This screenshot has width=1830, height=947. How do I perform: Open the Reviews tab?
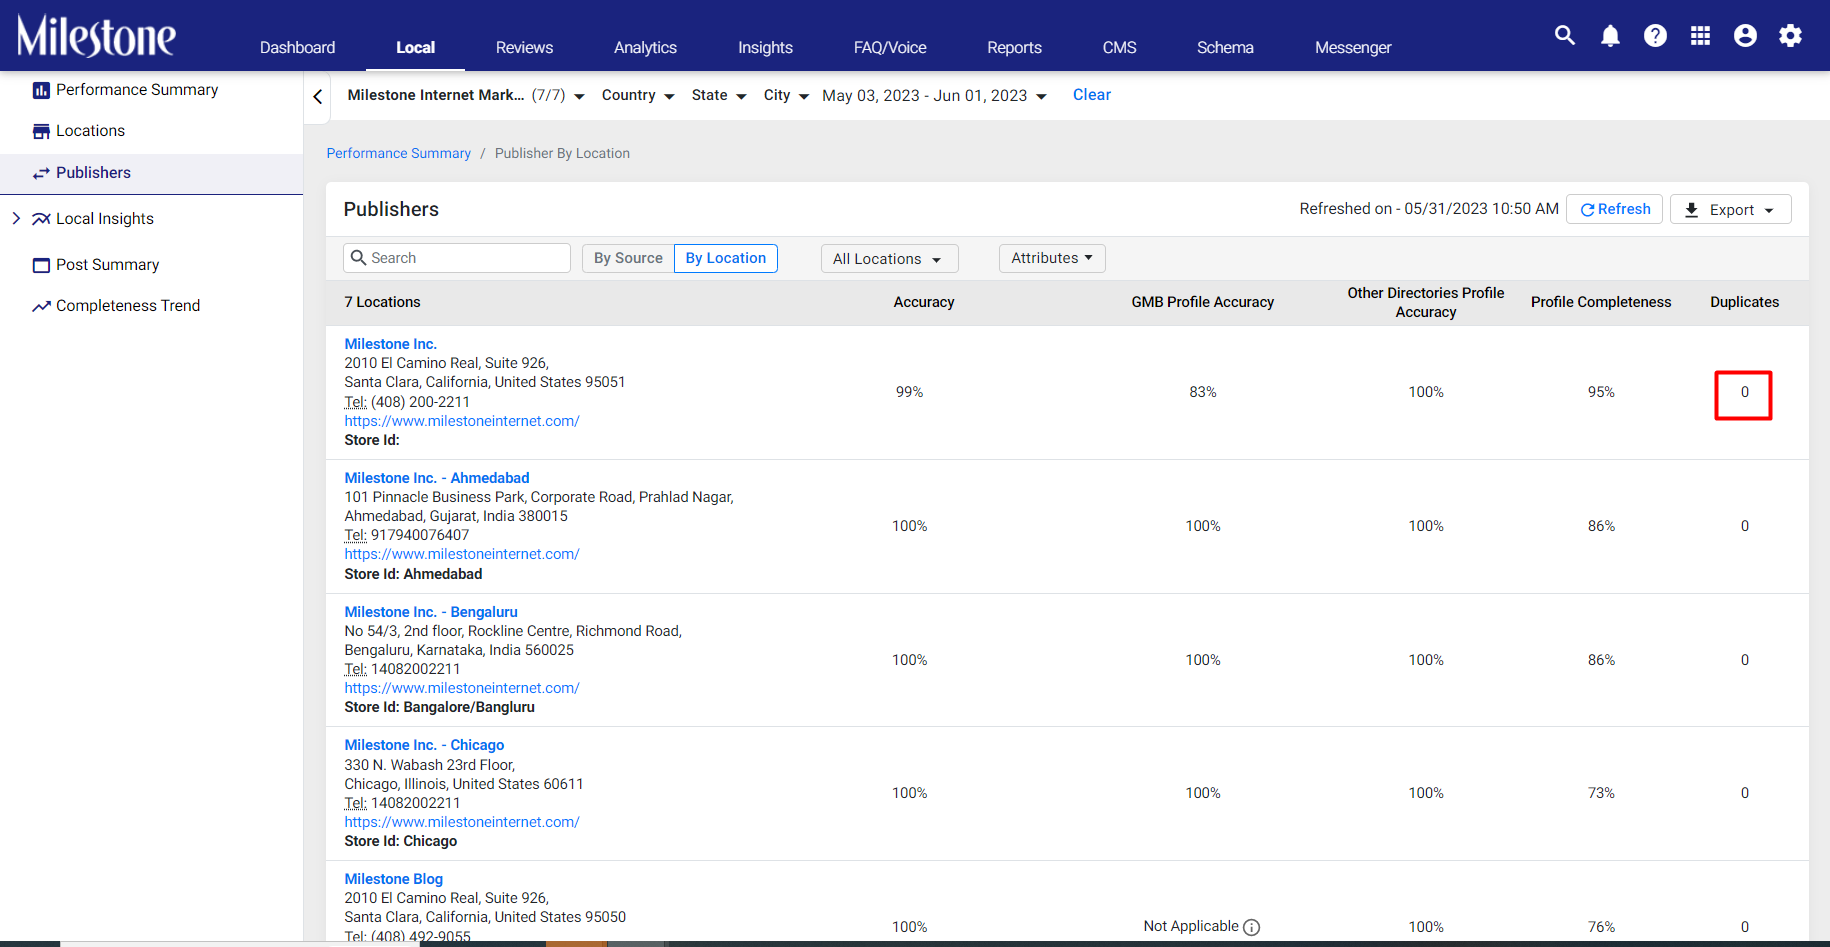(x=524, y=47)
